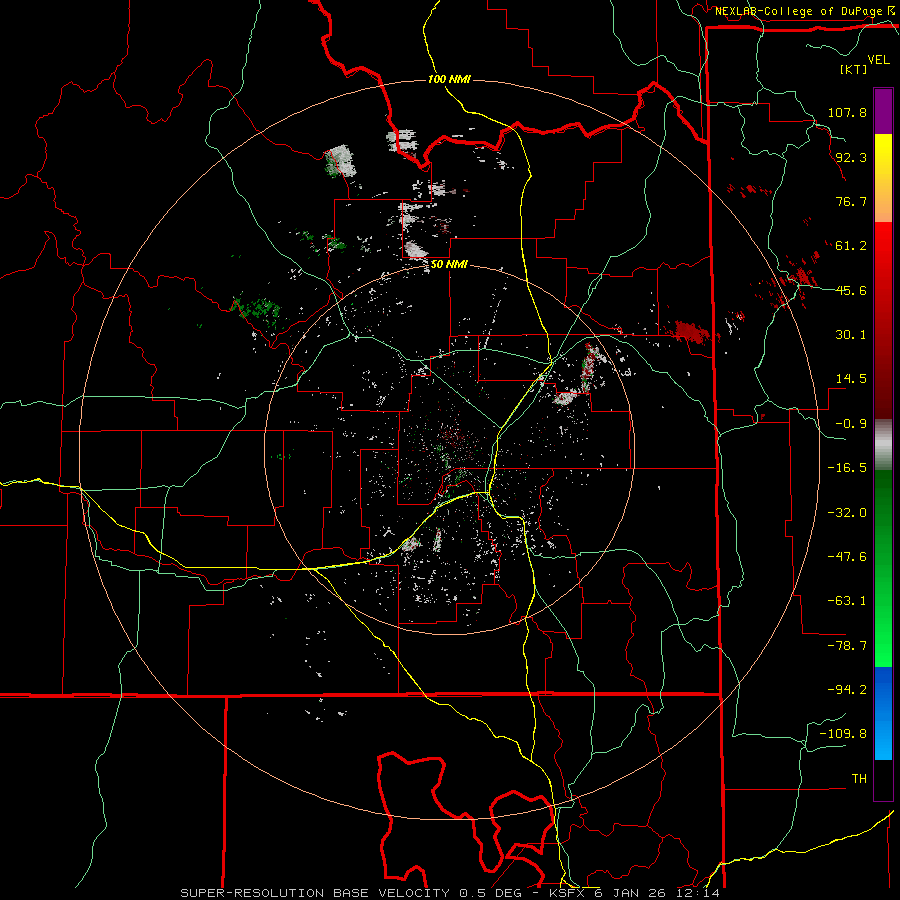The height and width of the screenshot is (900, 900).
Task: Select the 107.8 scale value
Action: pos(847,112)
